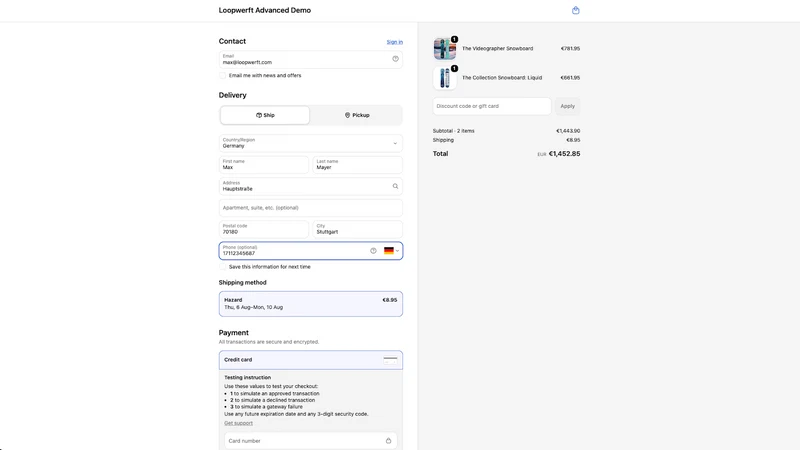Viewport: 800px width, 450px height.
Task: Click the German flag icon
Action: click(389, 251)
